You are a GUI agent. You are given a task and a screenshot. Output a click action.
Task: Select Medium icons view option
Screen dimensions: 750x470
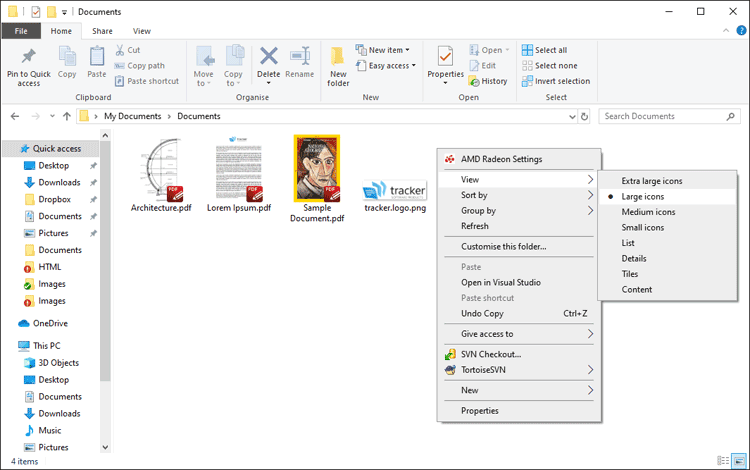pyautogui.click(x=667, y=212)
